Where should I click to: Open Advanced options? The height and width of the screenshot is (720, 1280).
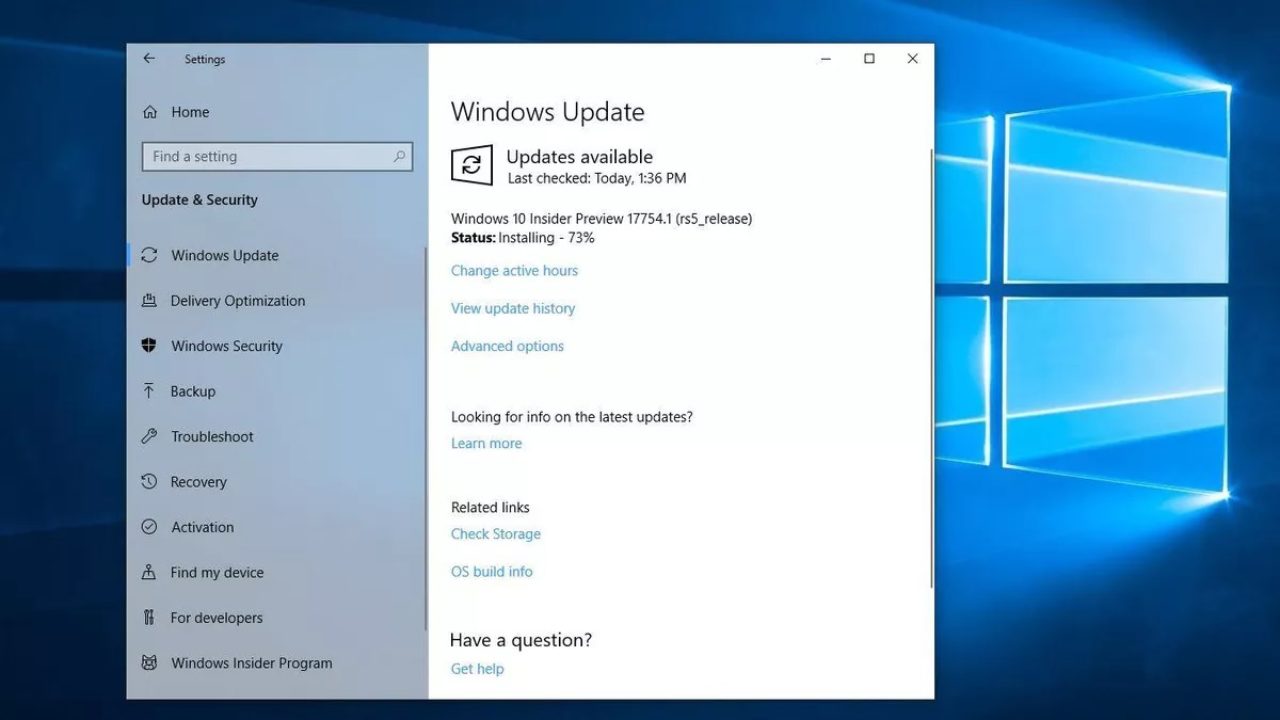pyautogui.click(x=507, y=346)
